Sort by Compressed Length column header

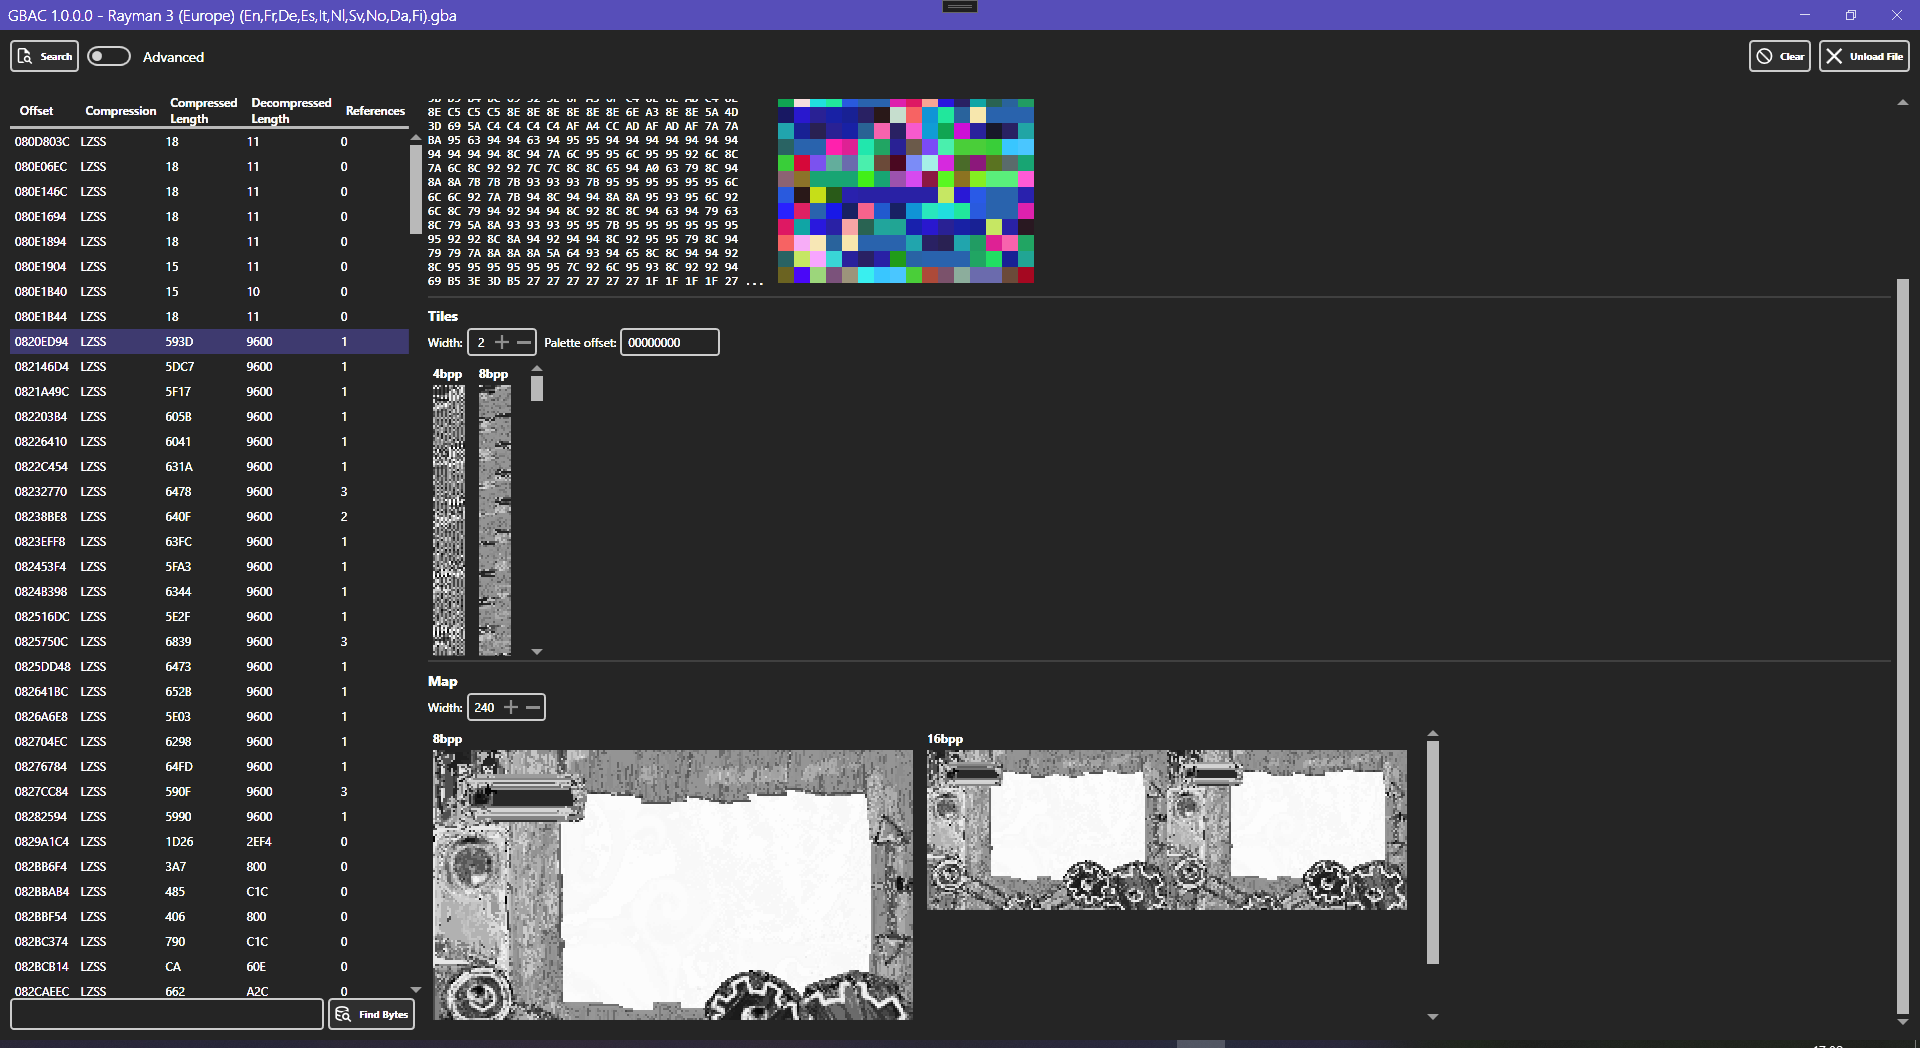(203, 111)
